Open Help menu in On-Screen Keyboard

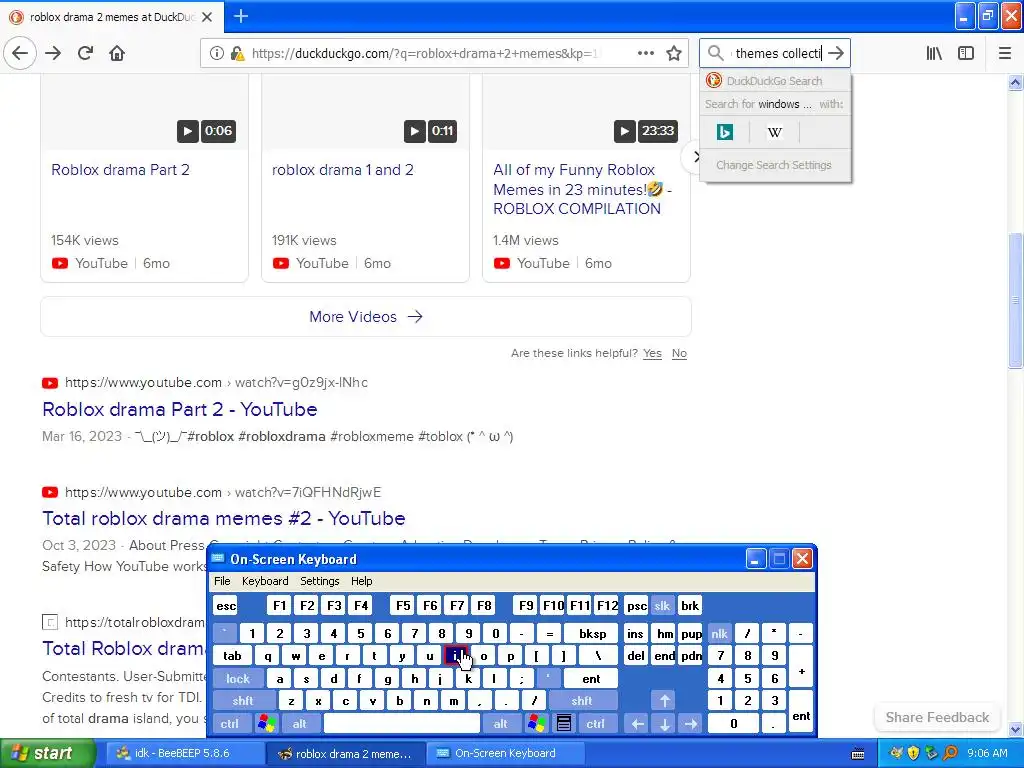[361, 581]
